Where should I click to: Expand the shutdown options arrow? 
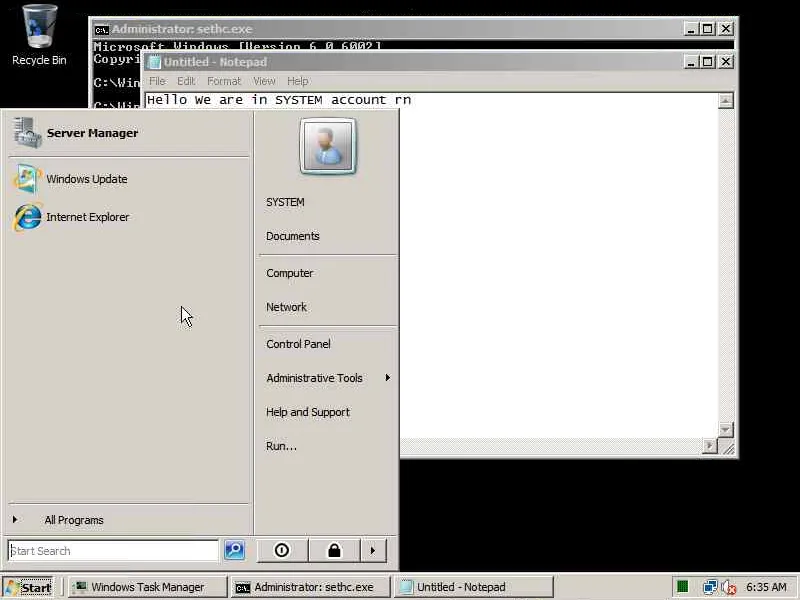point(373,551)
